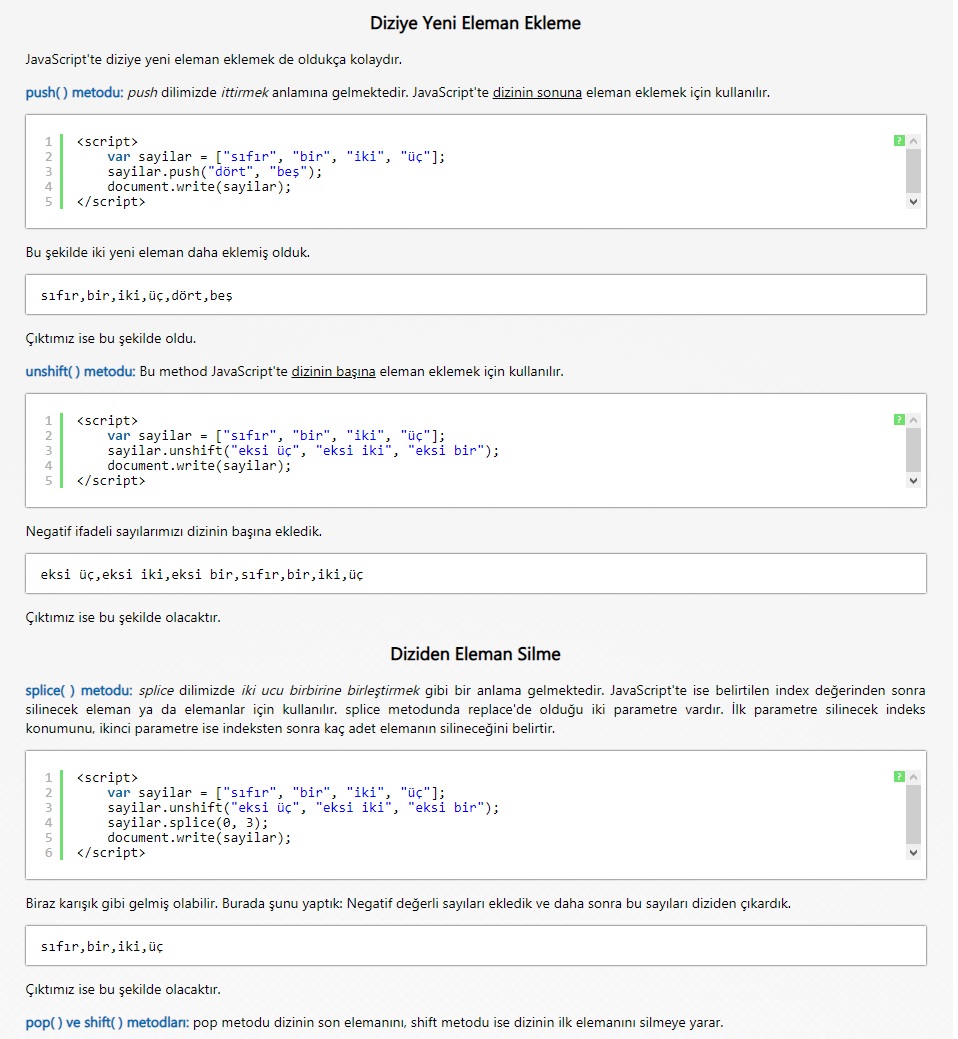Click 'var sayilar' line in the splice code block

(276, 793)
